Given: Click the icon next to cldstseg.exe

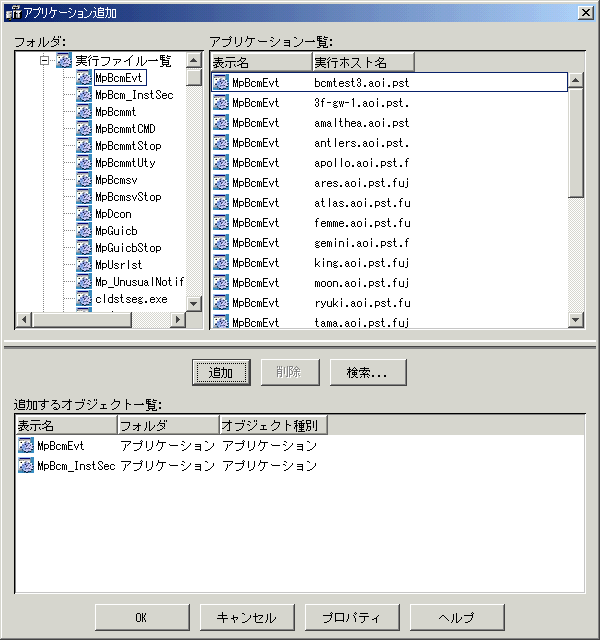Looking at the screenshot, I should click(84, 299).
